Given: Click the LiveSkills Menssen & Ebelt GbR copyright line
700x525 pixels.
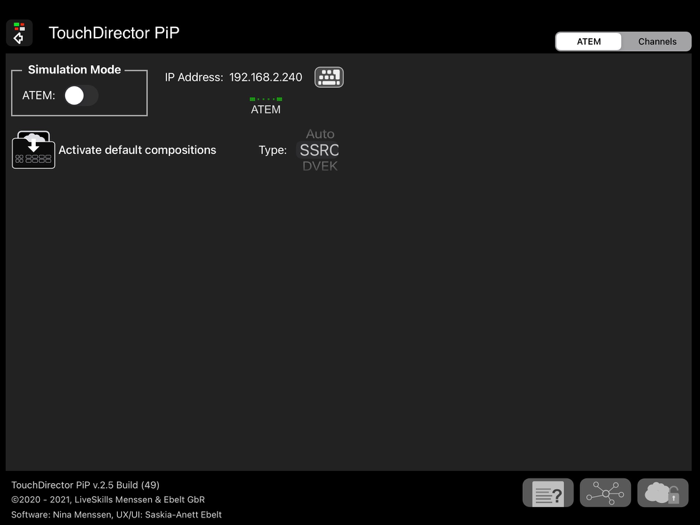Looking at the screenshot, I should click(x=108, y=500).
